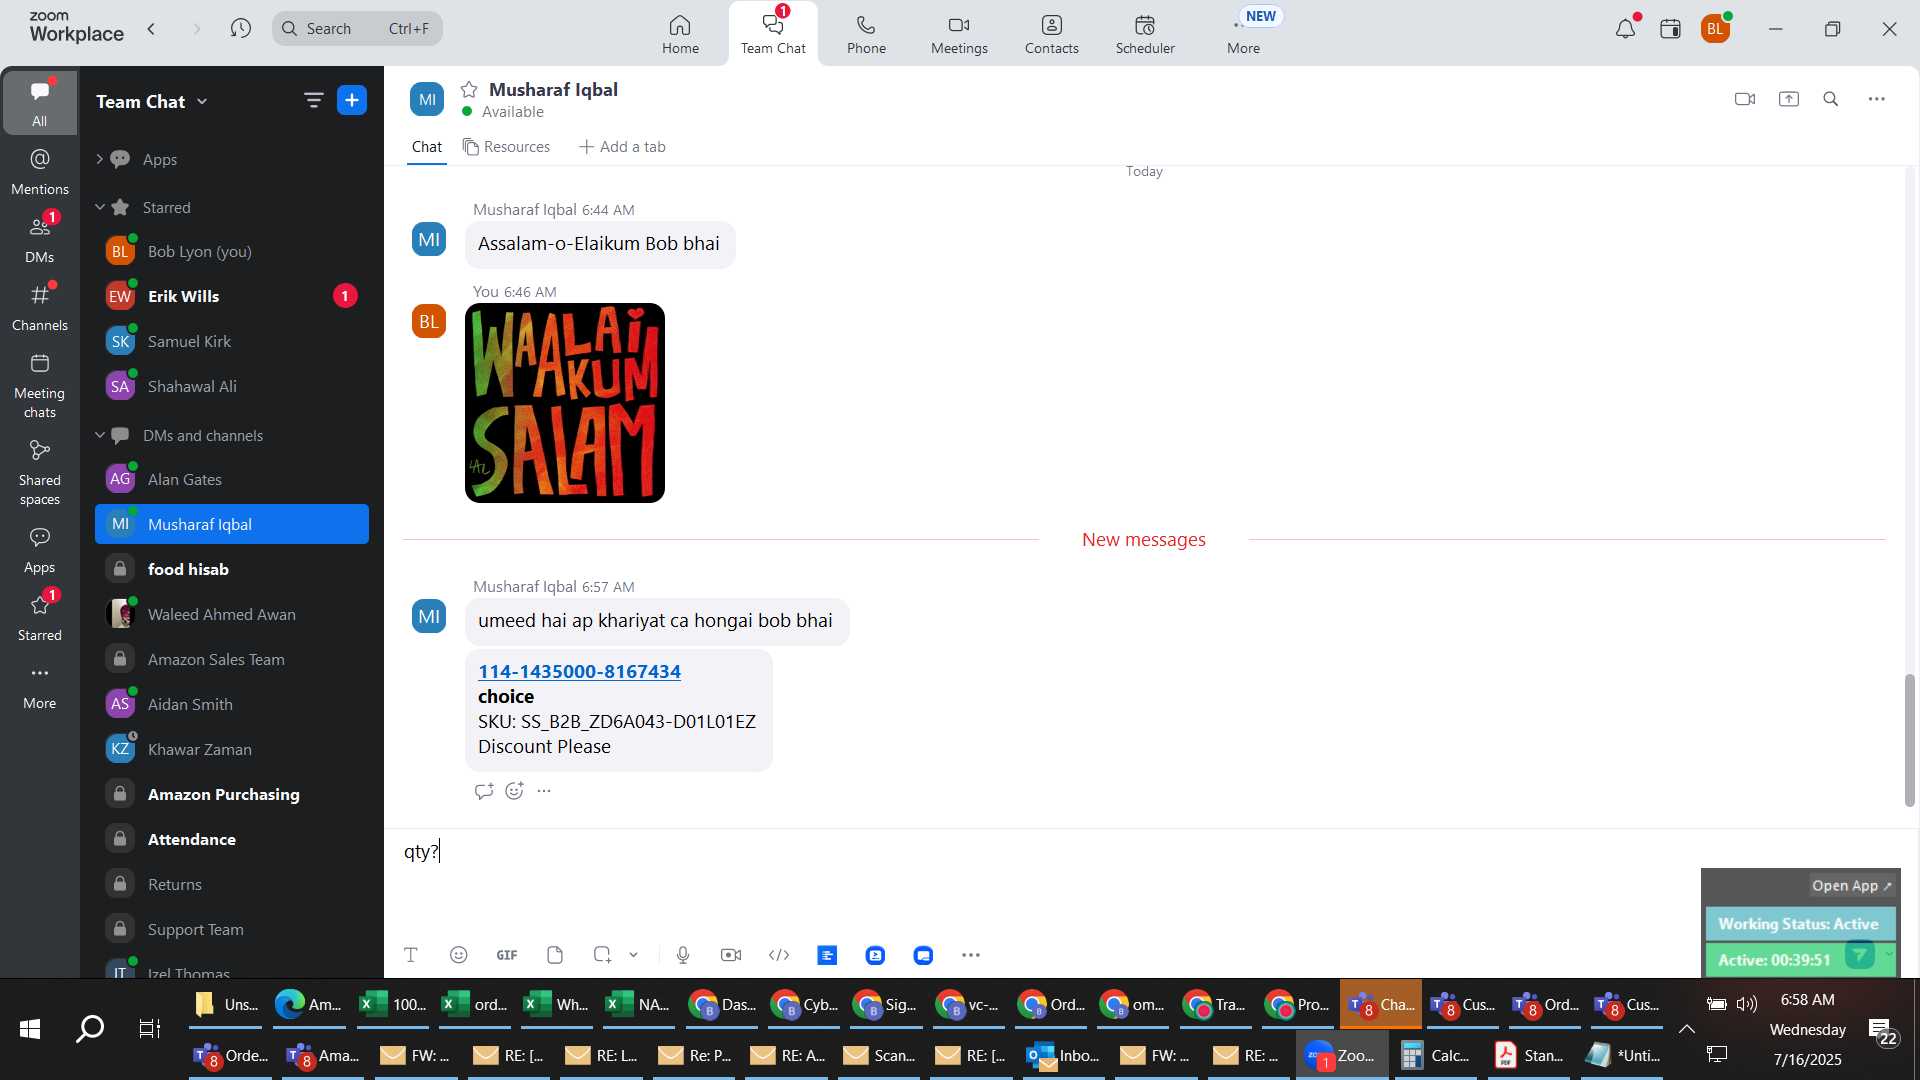Image resolution: width=1920 pixels, height=1080 pixels.
Task: Click the Working Status: Active bar
Action: tap(1799, 924)
